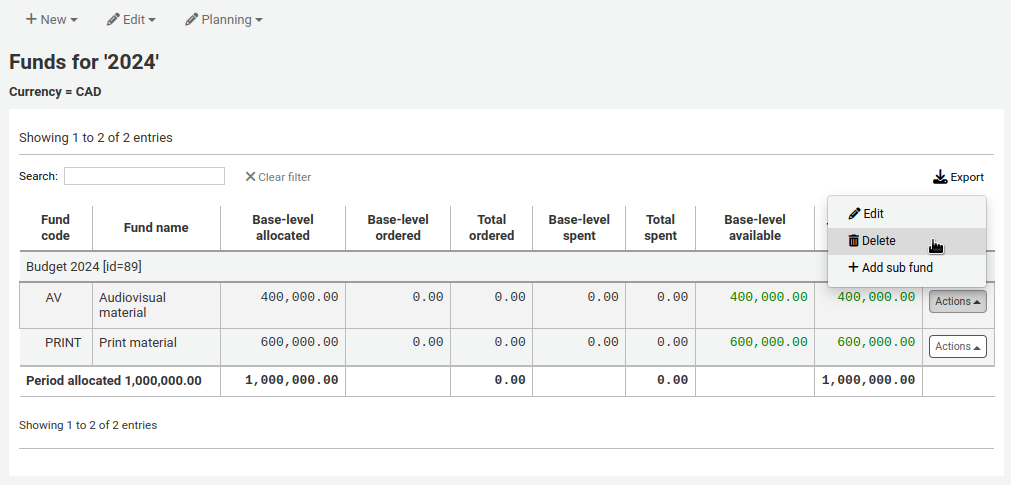This screenshot has width=1011, height=485.
Task: Open Actions button for Print material fund
Action: click(957, 346)
